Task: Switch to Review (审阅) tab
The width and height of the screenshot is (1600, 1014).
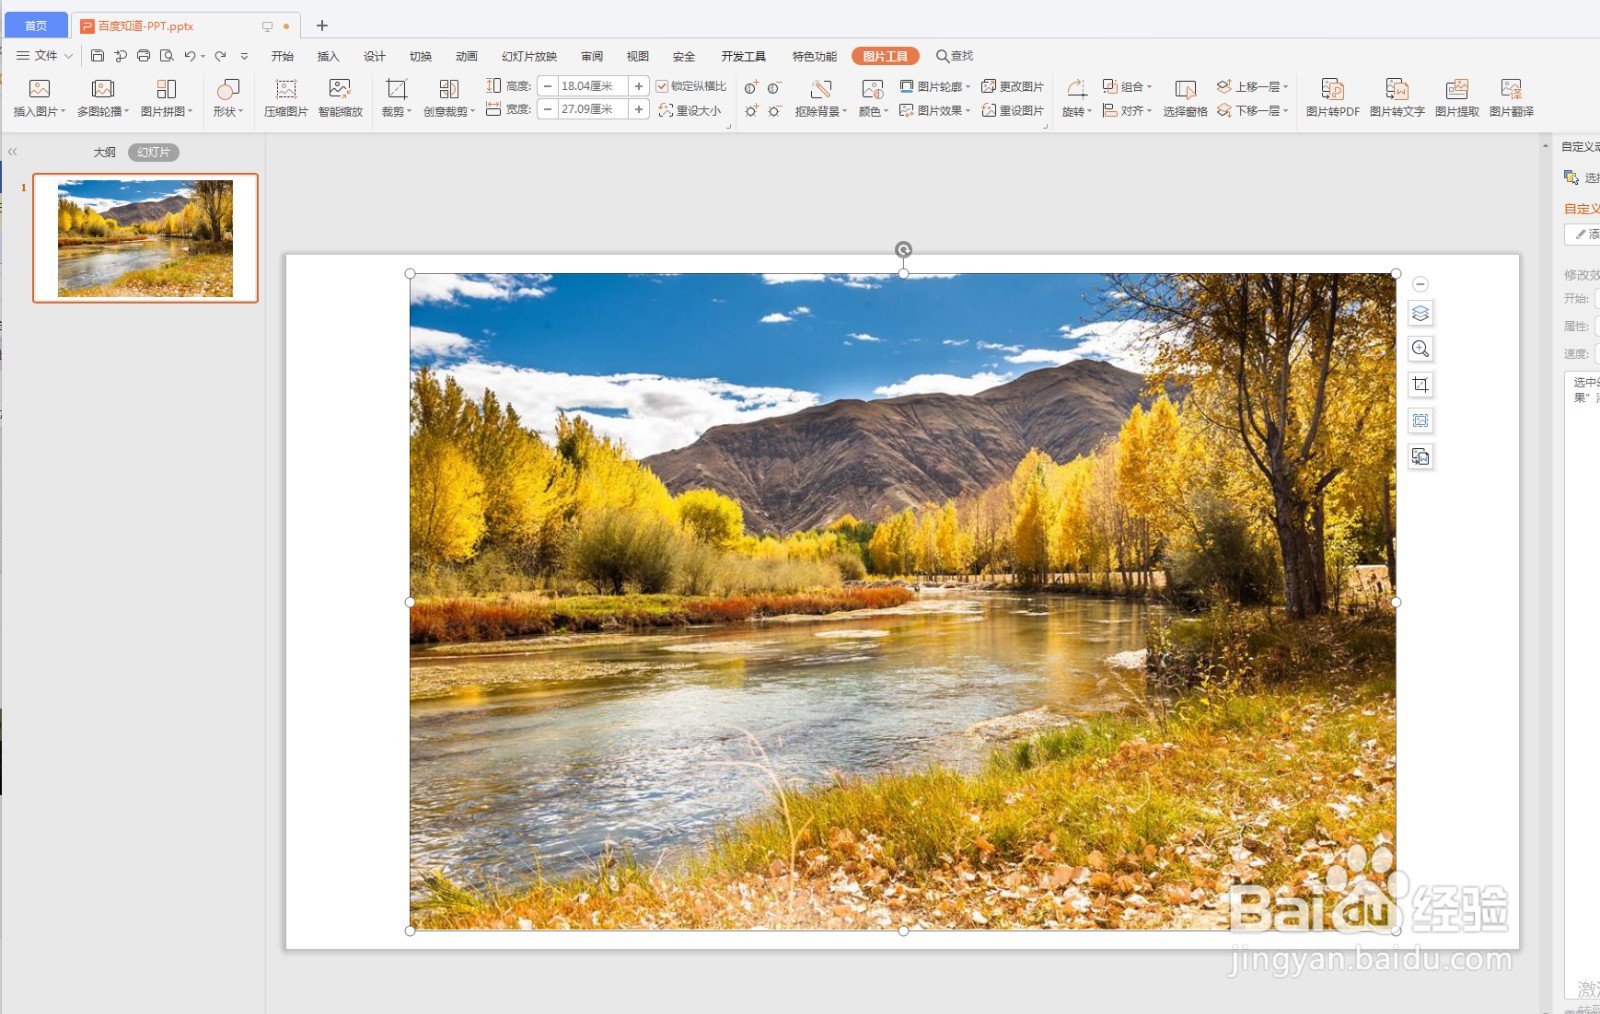Action: [592, 57]
